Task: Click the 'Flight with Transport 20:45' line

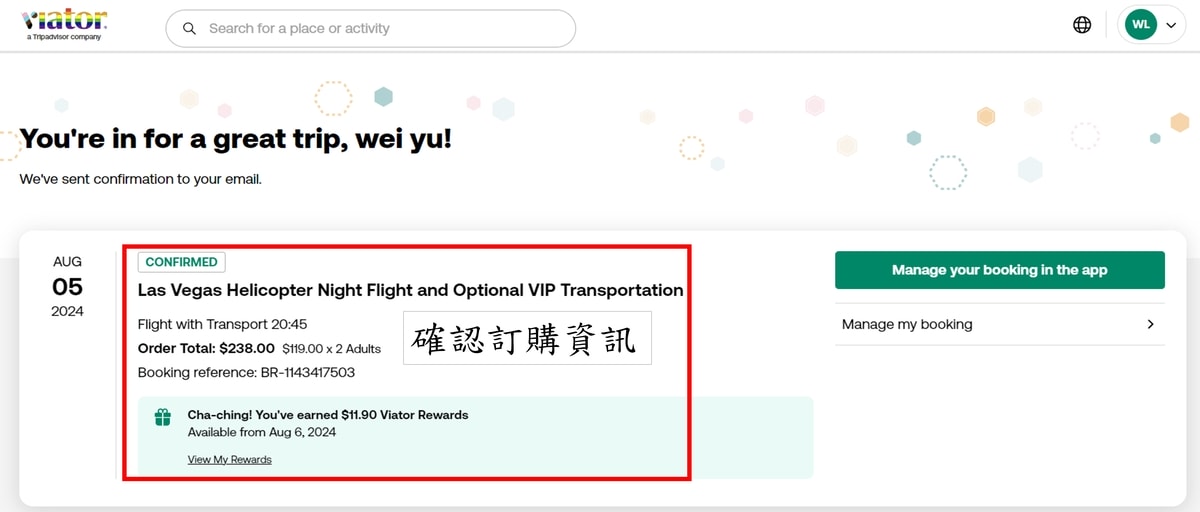Action: point(222,324)
